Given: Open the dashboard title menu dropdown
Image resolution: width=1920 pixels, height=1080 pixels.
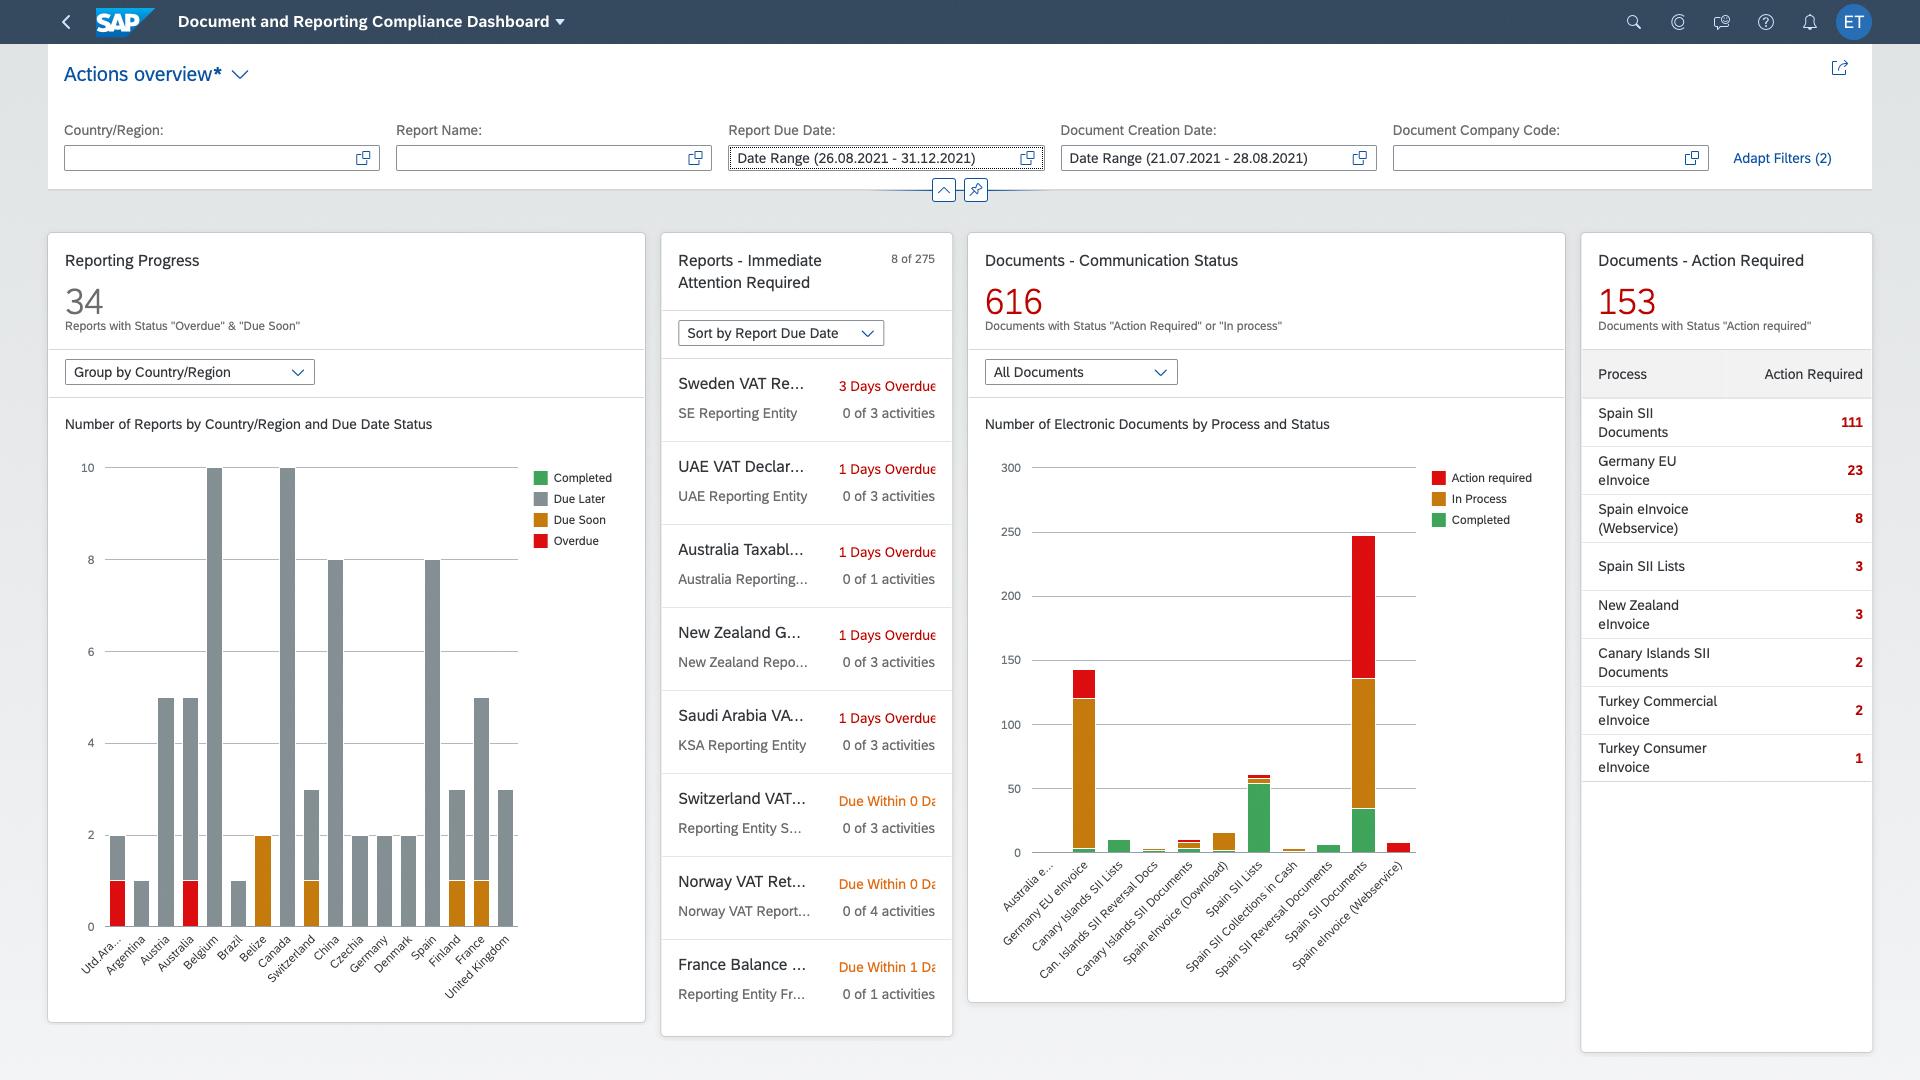Looking at the screenshot, I should tap(560, 22).
